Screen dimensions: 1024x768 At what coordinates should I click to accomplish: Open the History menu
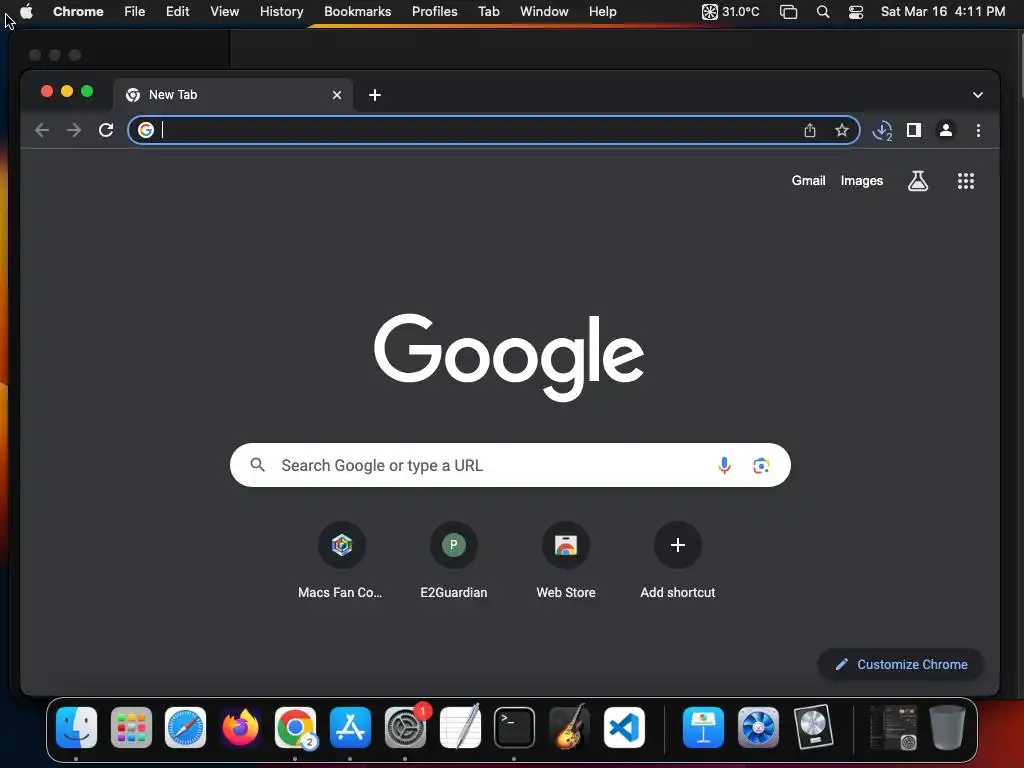click(281, 12)
